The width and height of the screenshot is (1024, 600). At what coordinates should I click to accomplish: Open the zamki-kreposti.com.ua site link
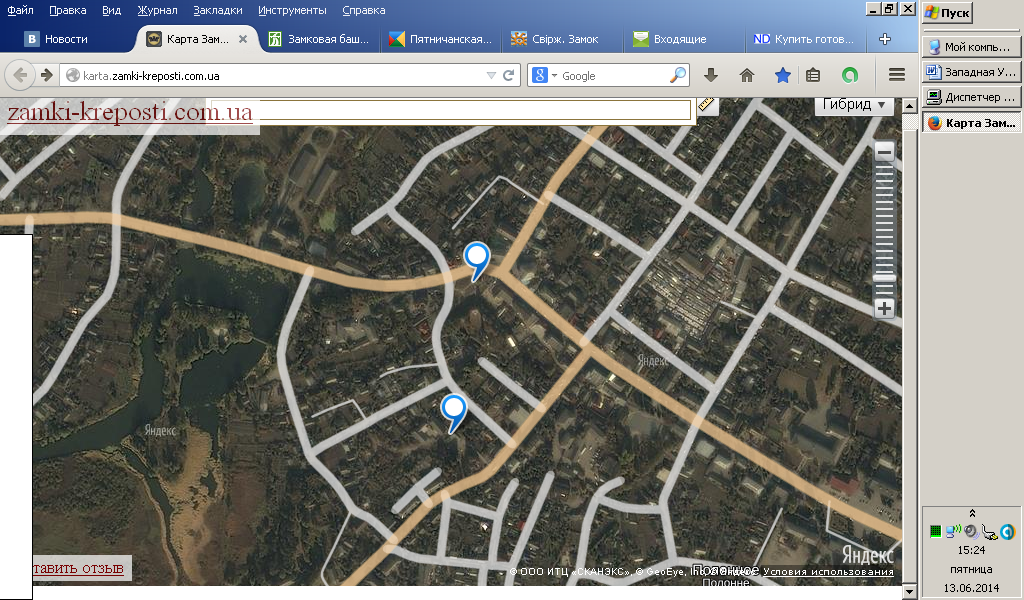point(130,112)
